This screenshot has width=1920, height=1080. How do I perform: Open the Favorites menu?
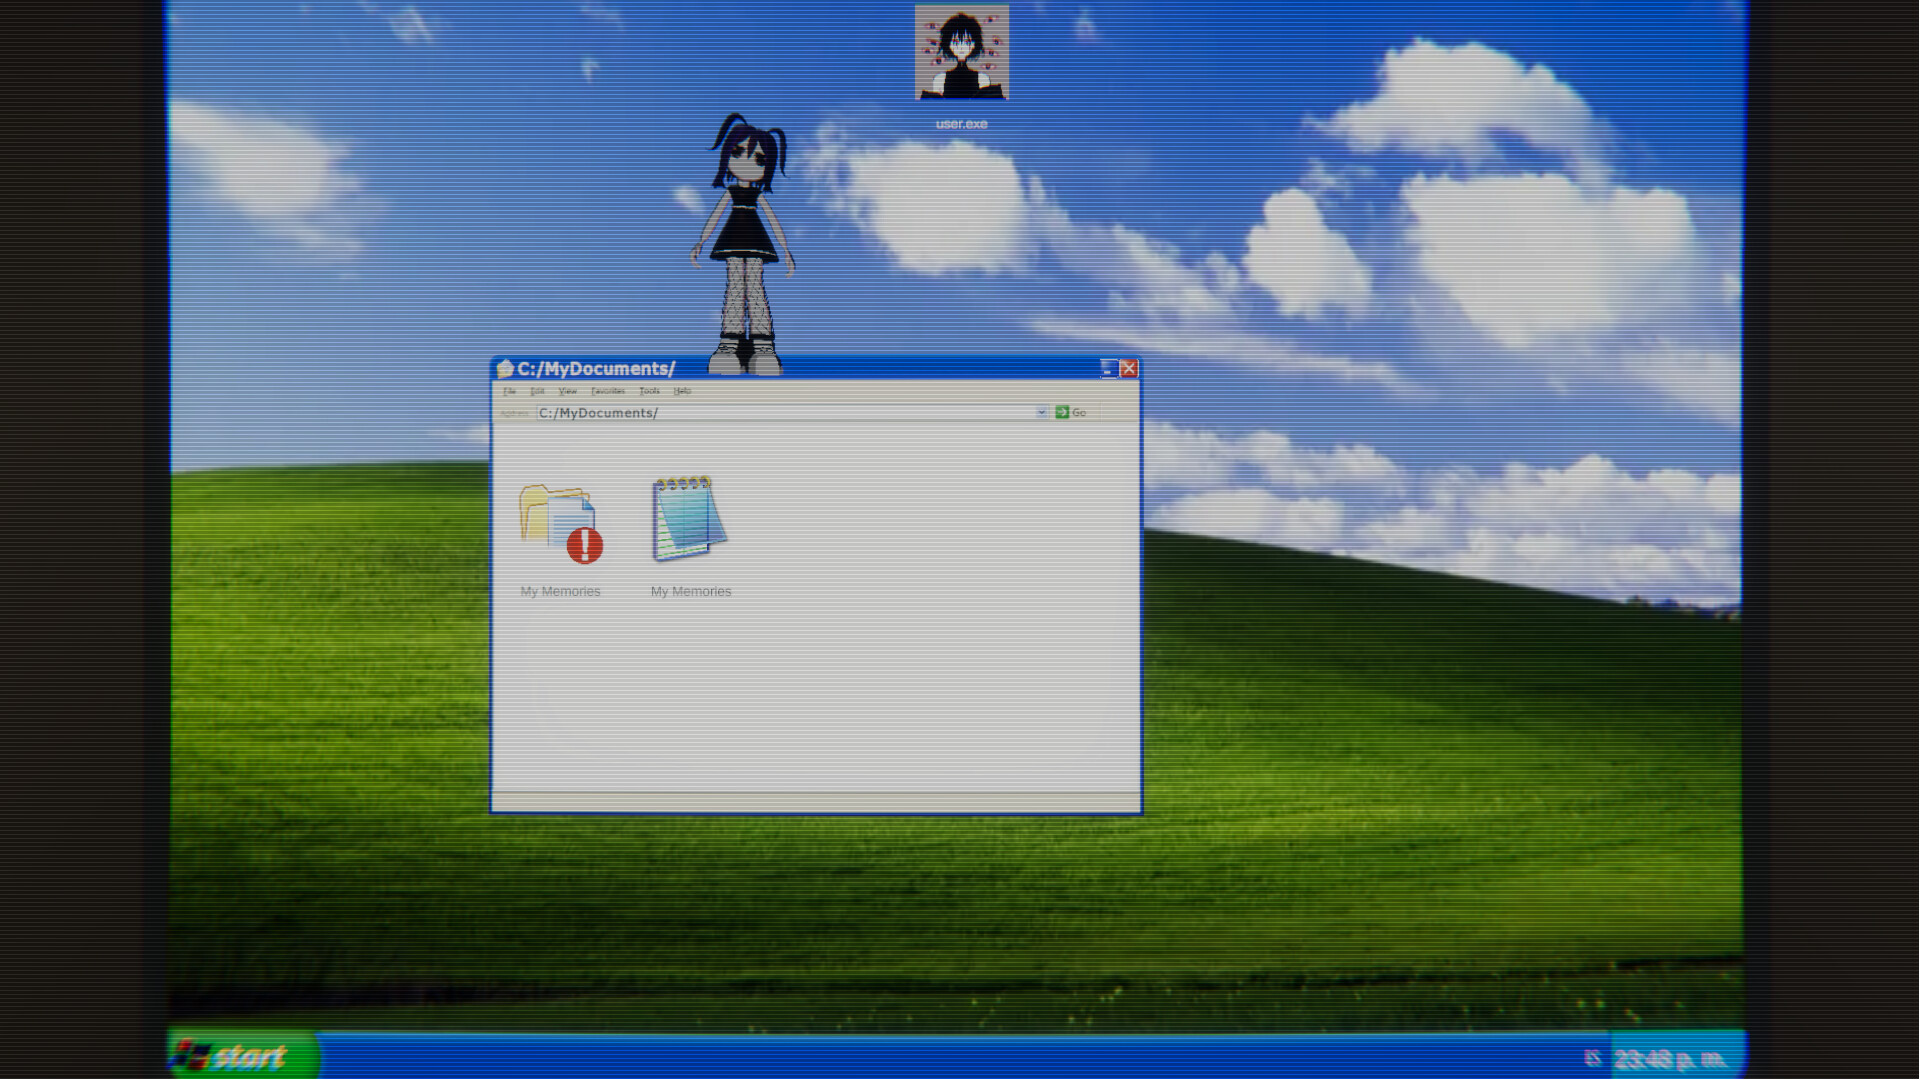(x=608, y=391)
